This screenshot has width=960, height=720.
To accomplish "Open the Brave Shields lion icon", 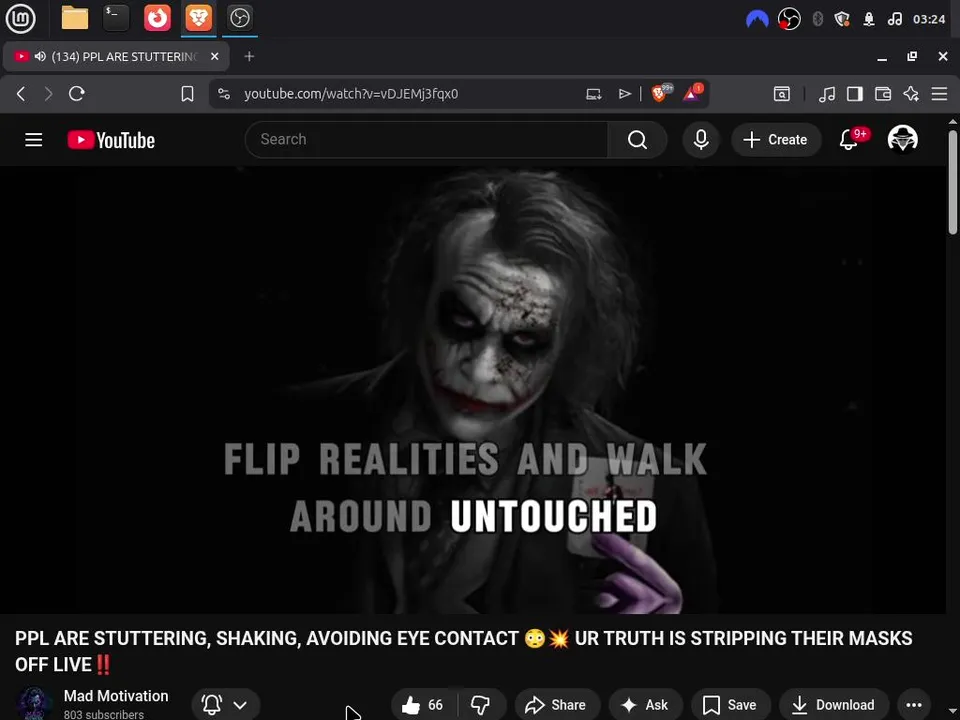I will tap(661, 93).
